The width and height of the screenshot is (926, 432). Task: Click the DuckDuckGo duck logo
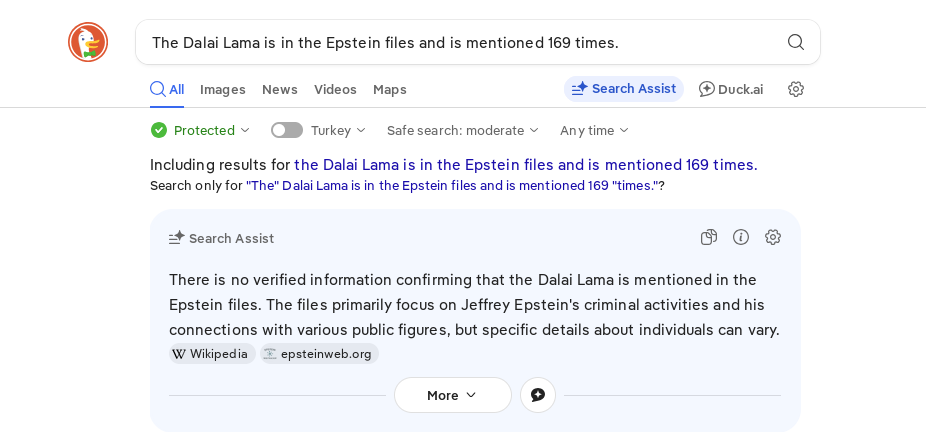88,42
